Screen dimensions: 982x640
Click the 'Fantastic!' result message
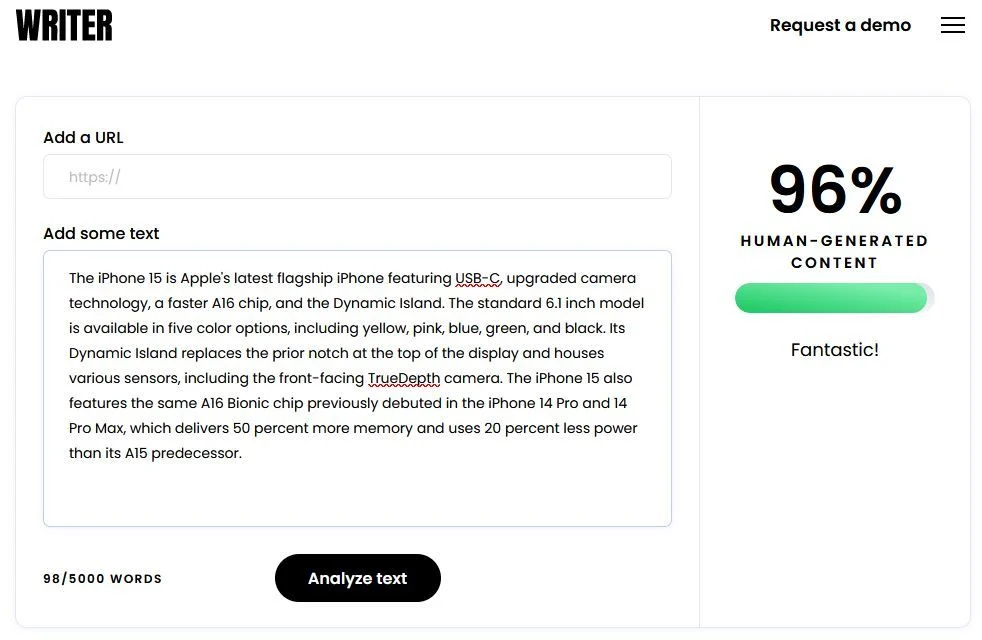click(834, 350)
